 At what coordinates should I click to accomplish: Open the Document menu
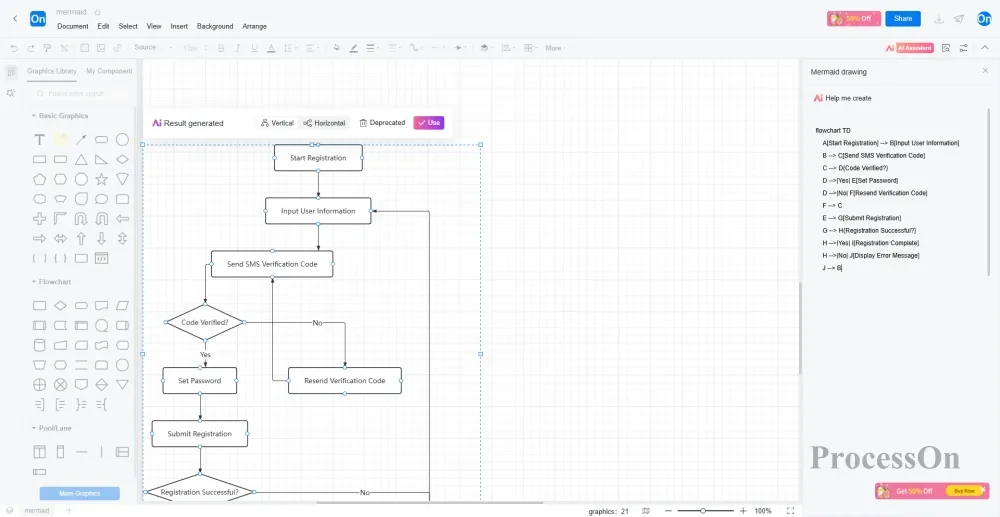click(73, 26)
